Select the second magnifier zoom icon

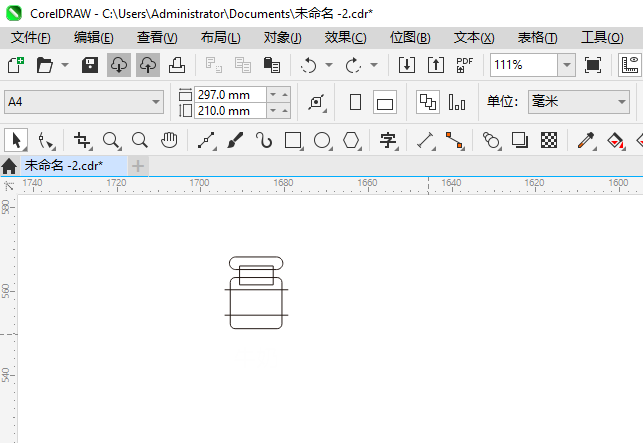[x=140, y=140]
